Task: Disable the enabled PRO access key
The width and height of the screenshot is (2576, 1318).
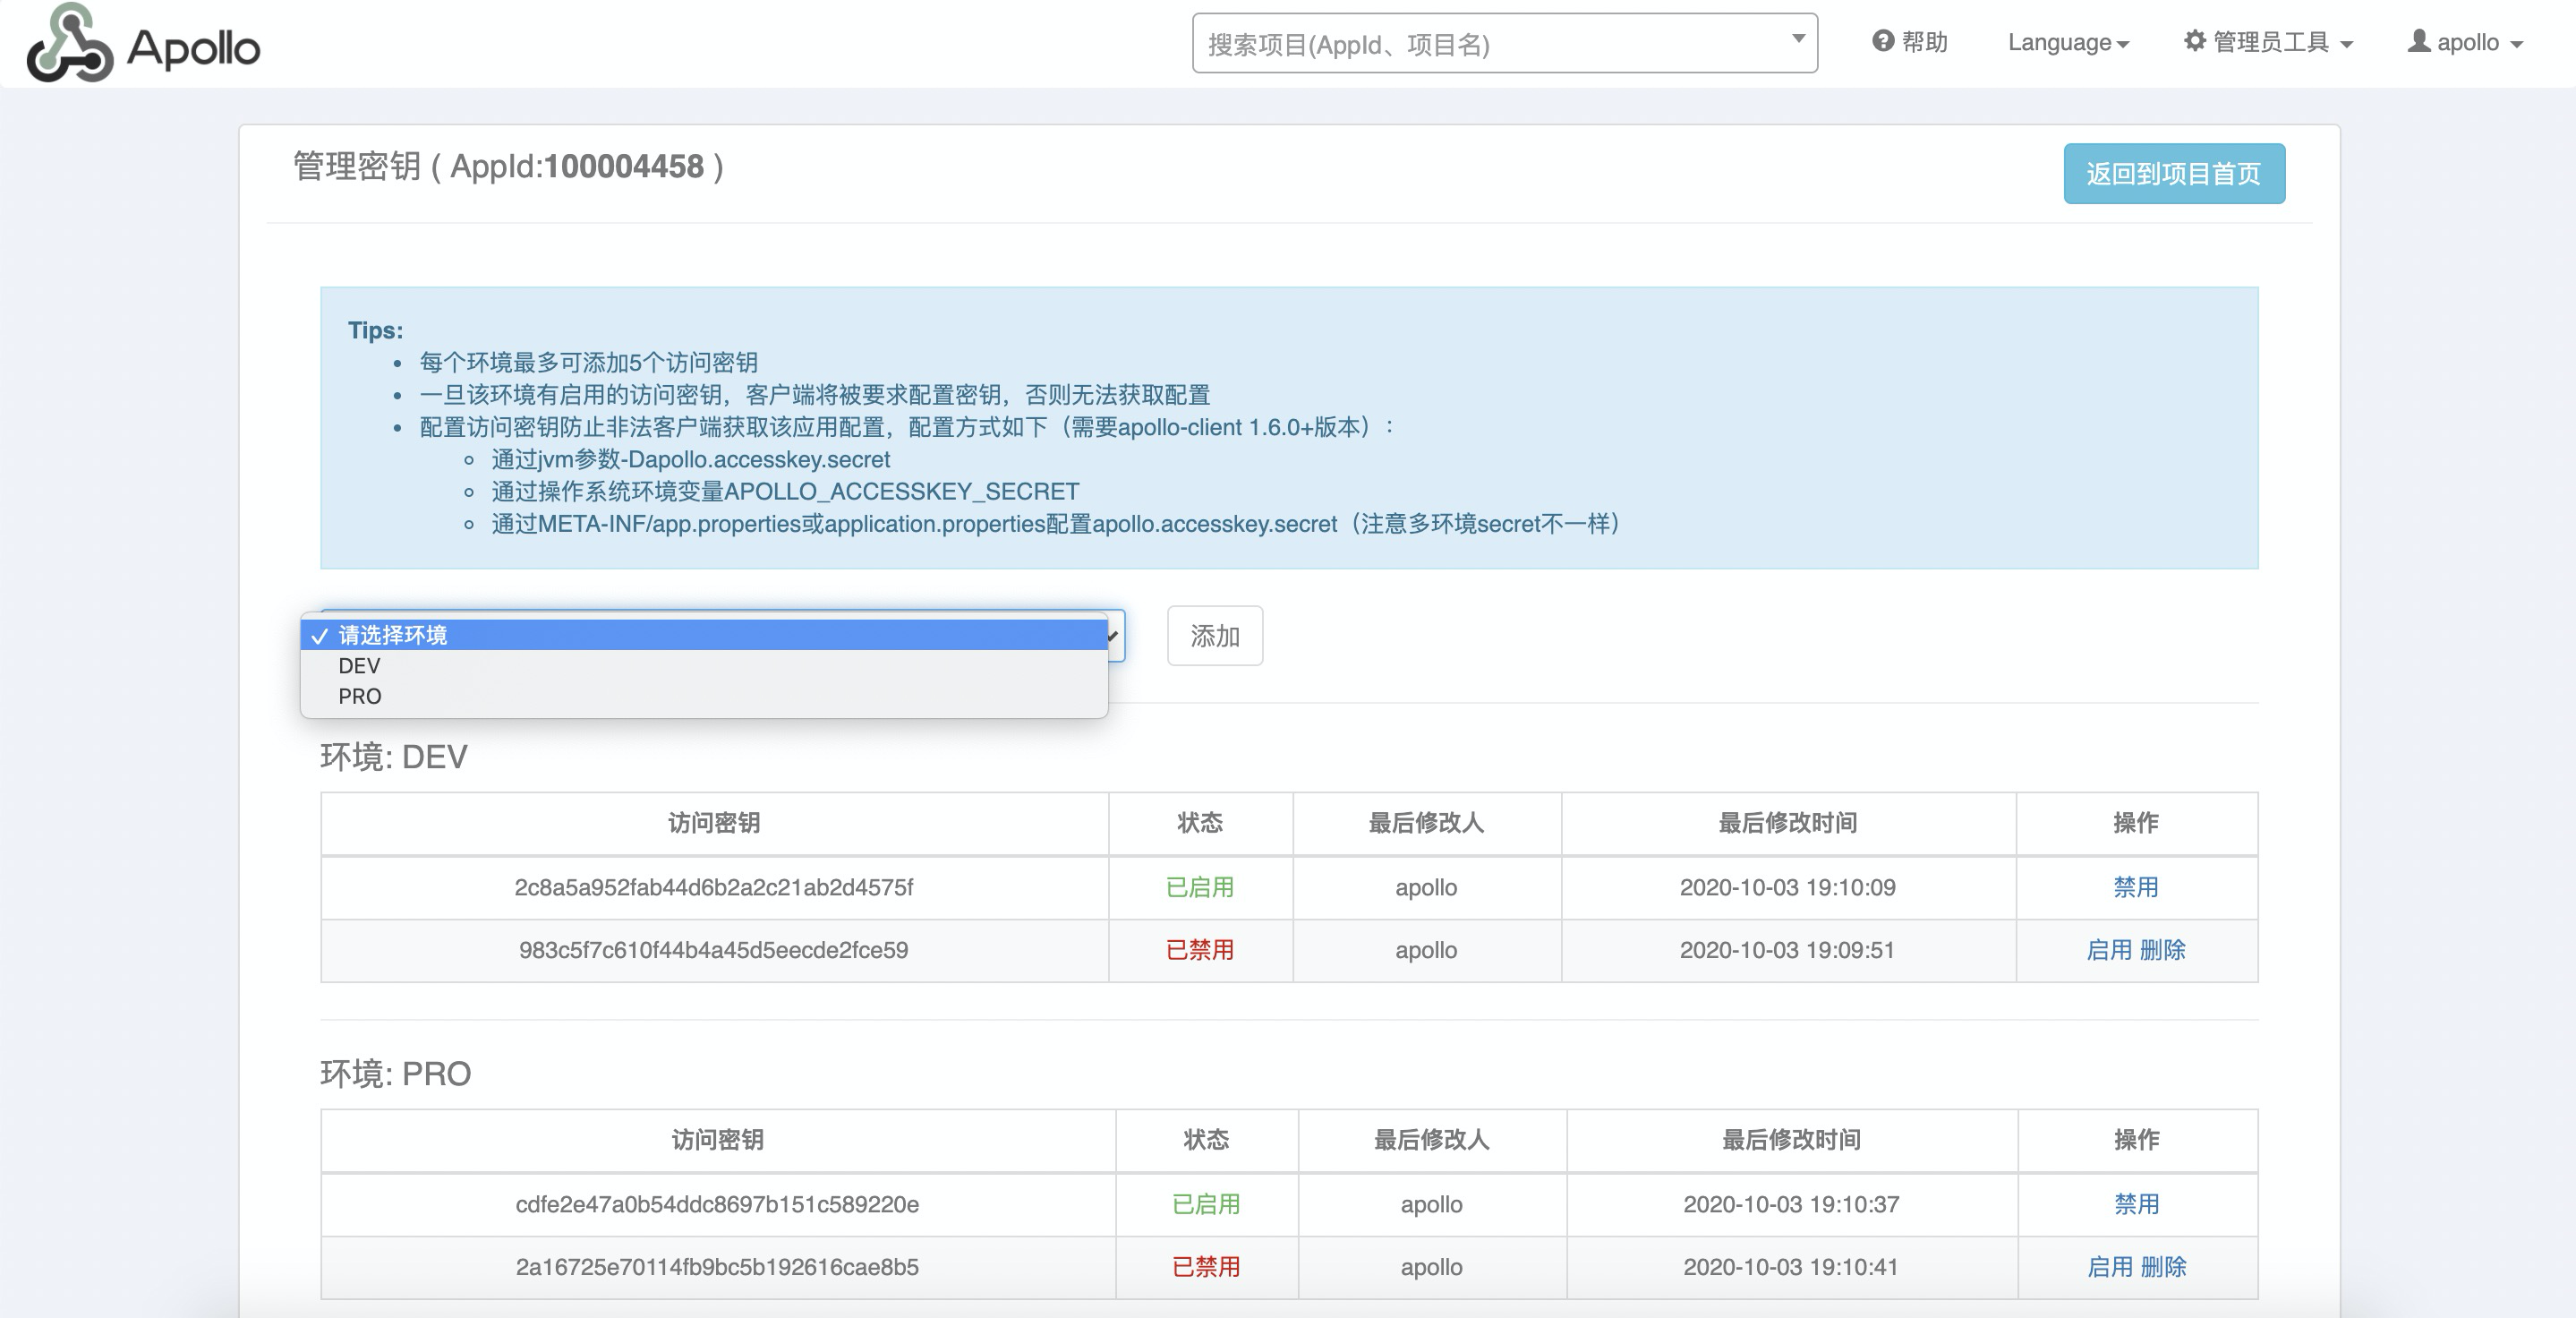Action: (x=2136, y=1205)
